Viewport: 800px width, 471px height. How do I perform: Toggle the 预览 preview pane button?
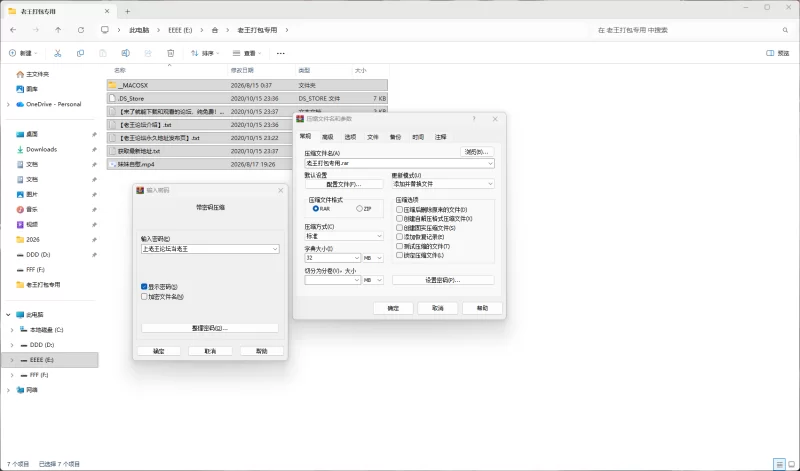778,53
